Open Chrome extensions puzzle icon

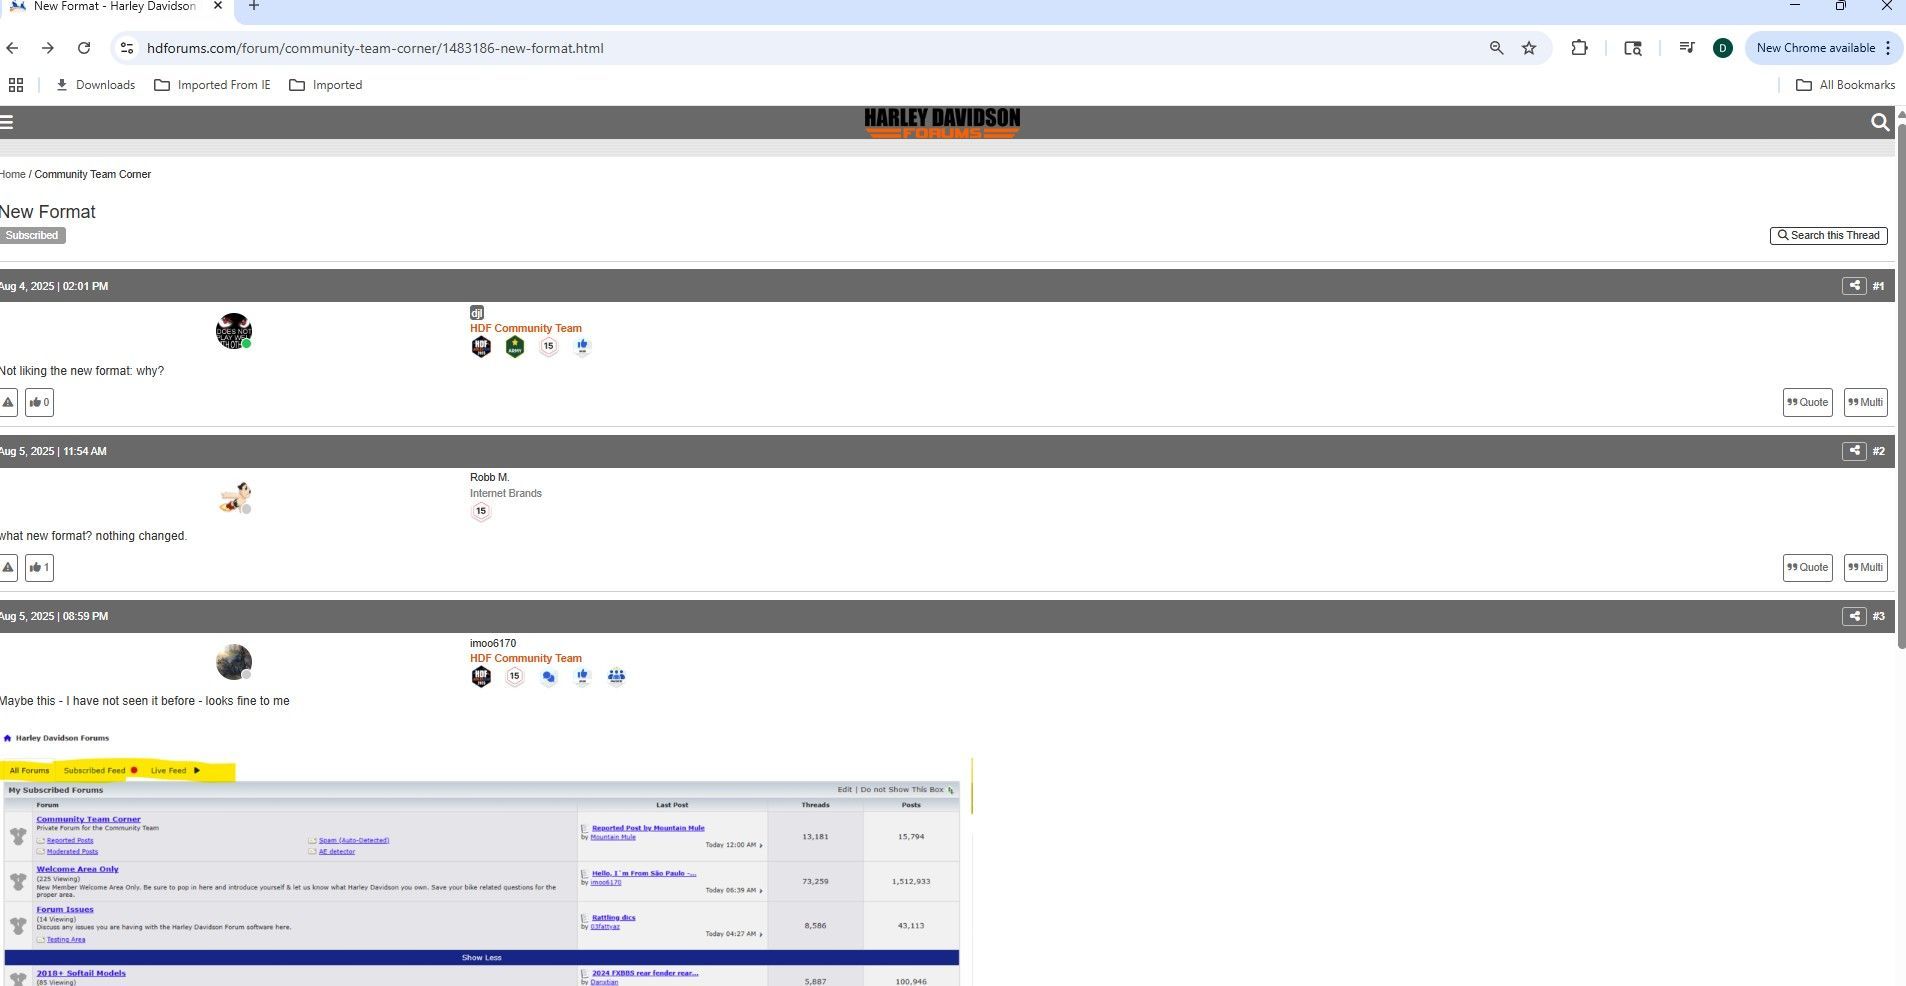click(x=1579, y=48)
